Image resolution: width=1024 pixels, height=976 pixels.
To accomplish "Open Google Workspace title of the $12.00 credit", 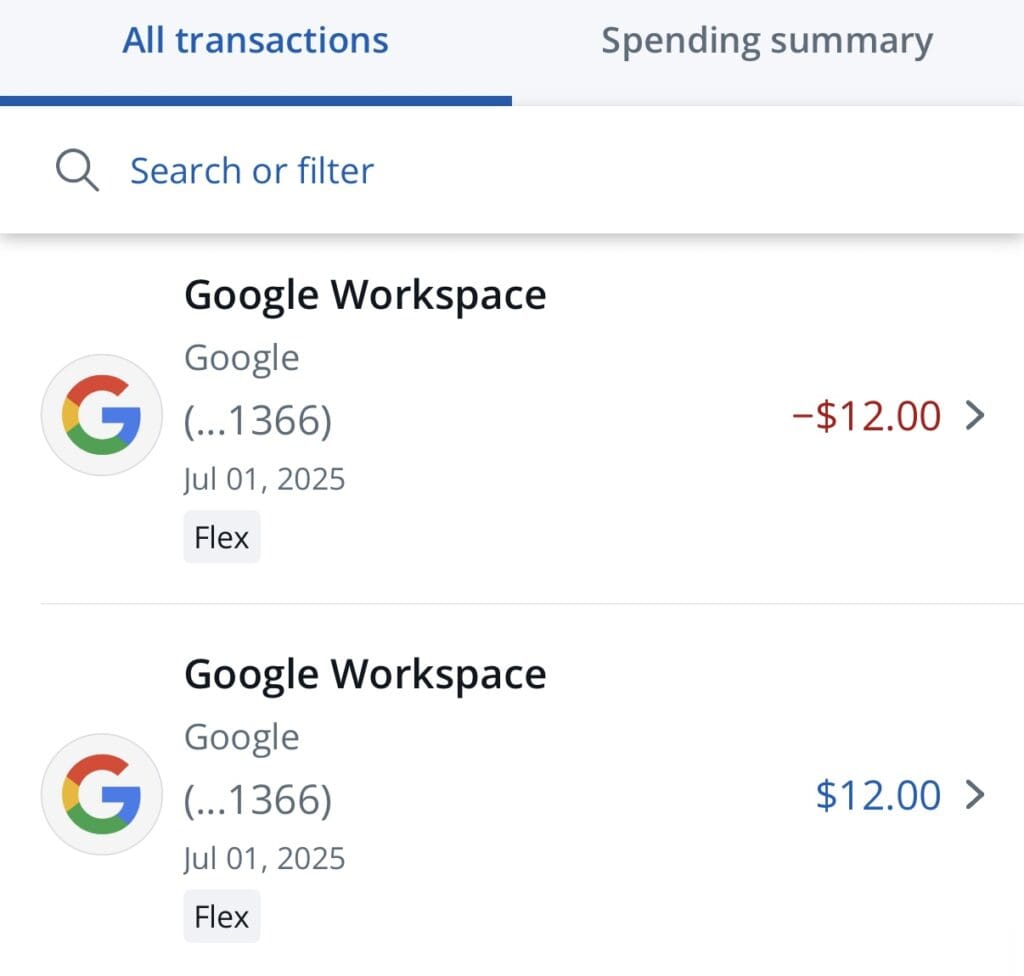I will point(365,674).
